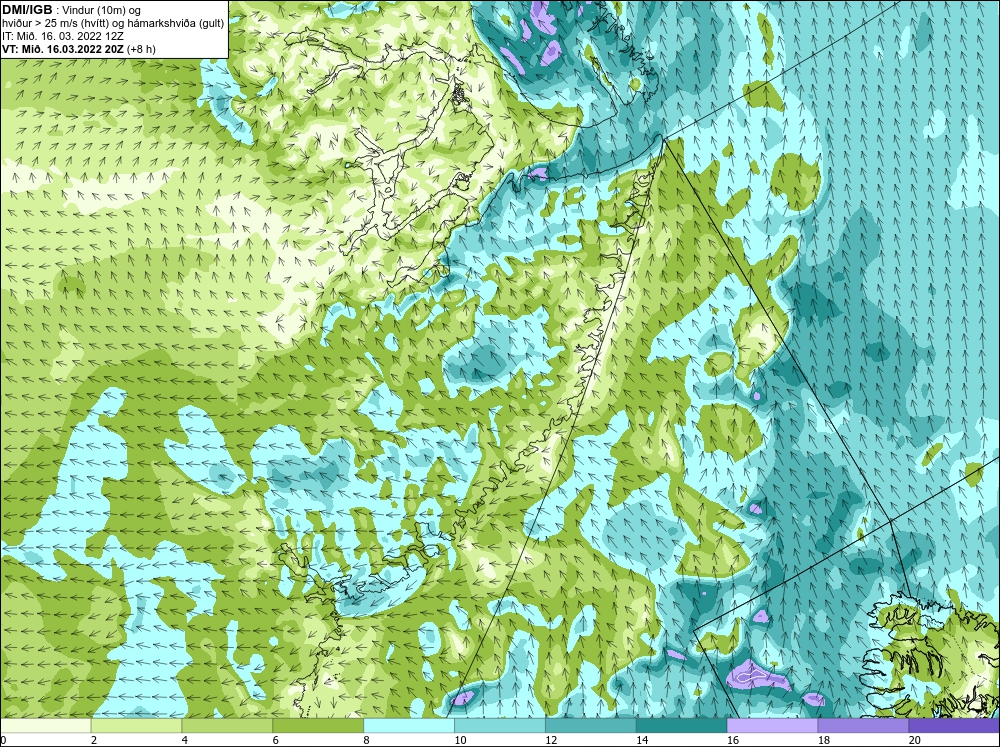
Task: Select the dark teal 14–16 m/s legend swatch
Action: [681, 726]
